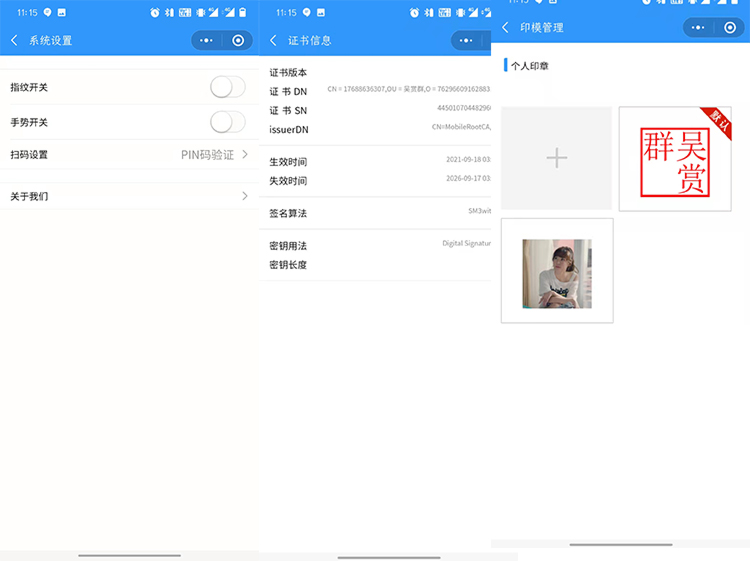Tap the back arrow beside 印模管理
750x561 pixels.
(505, 28)
